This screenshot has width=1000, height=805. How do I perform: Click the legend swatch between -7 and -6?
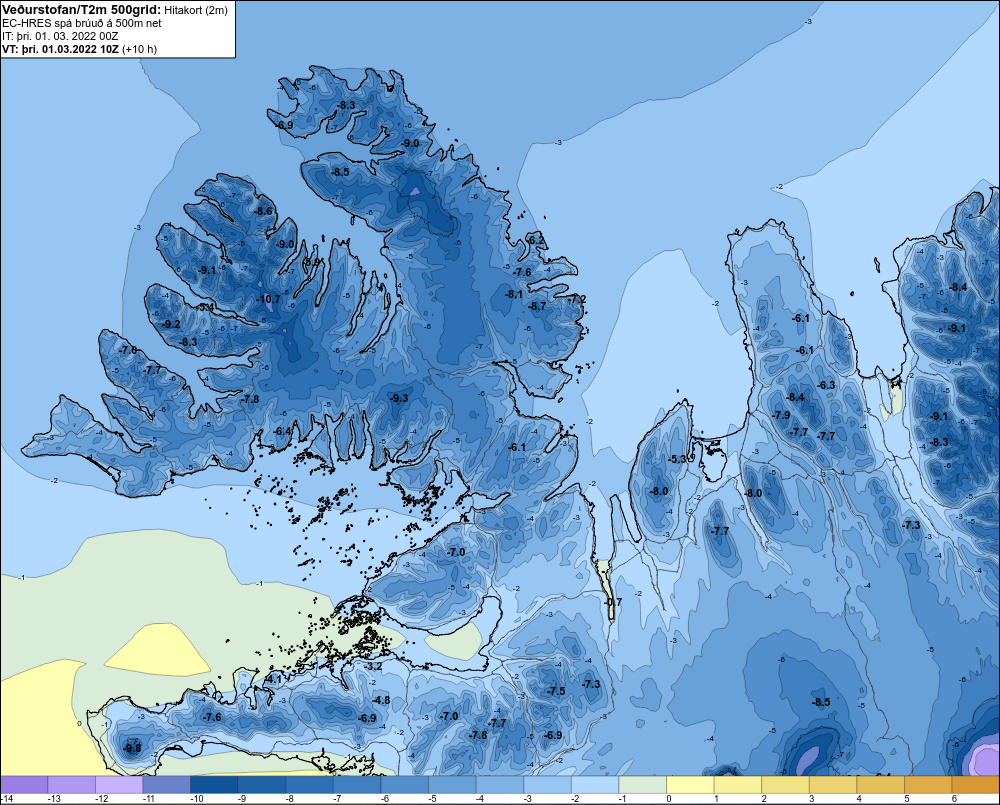click(x=357, y=785)
